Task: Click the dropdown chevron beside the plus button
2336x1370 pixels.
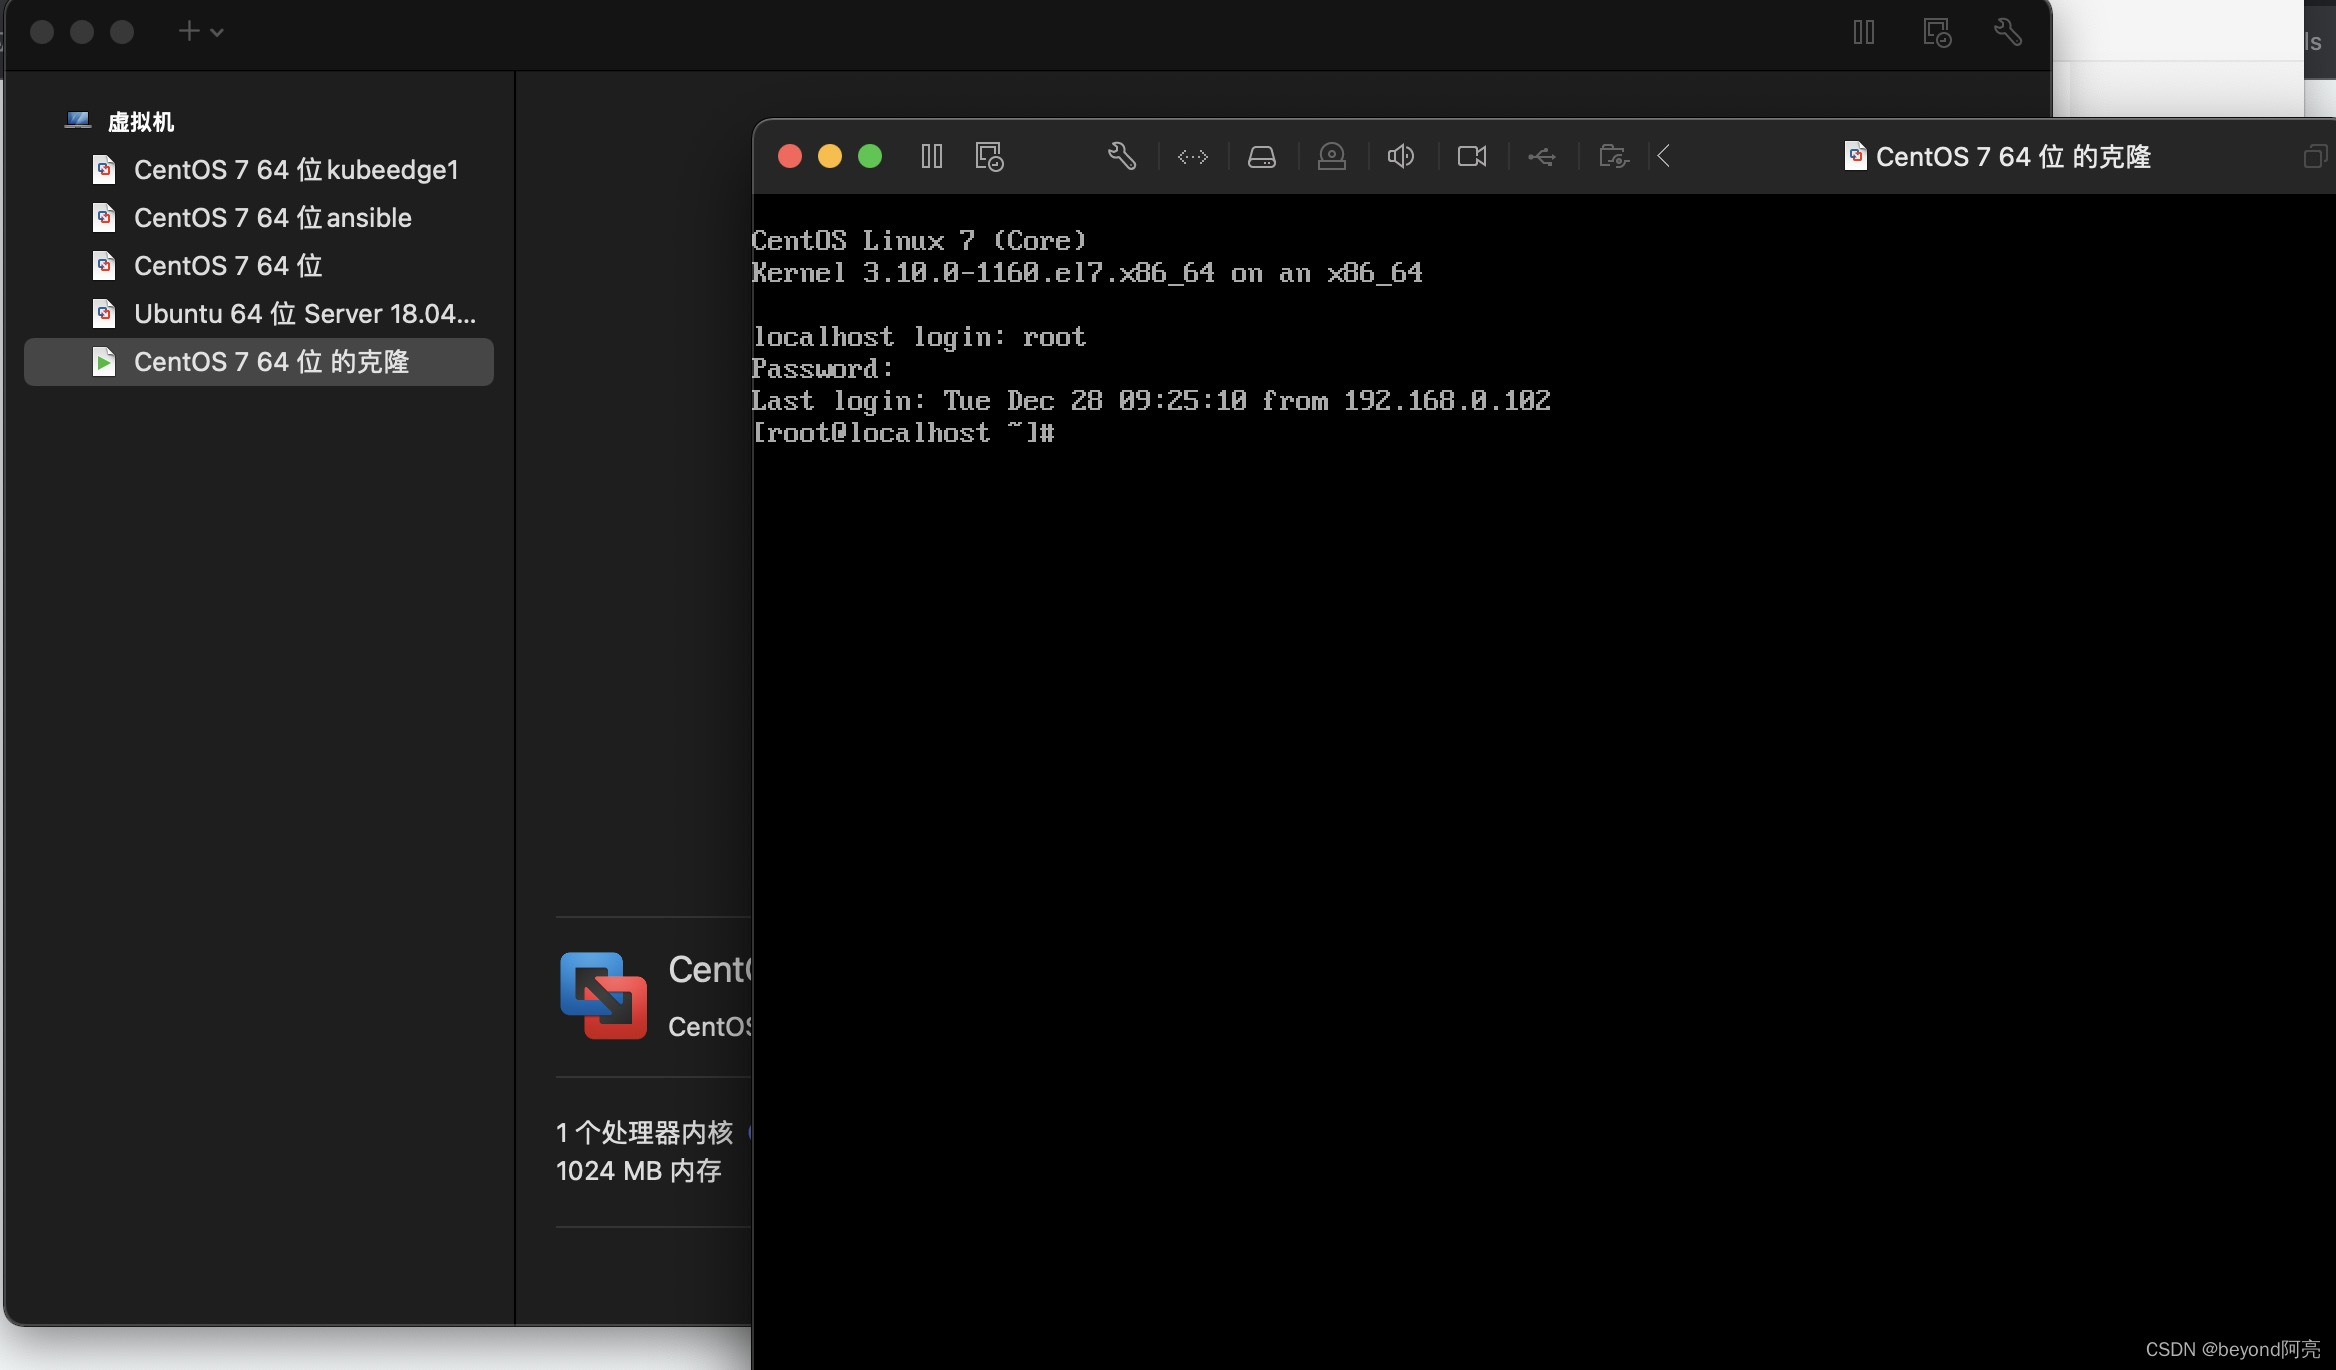Action: pyautogui.click(x=217, y=33)
